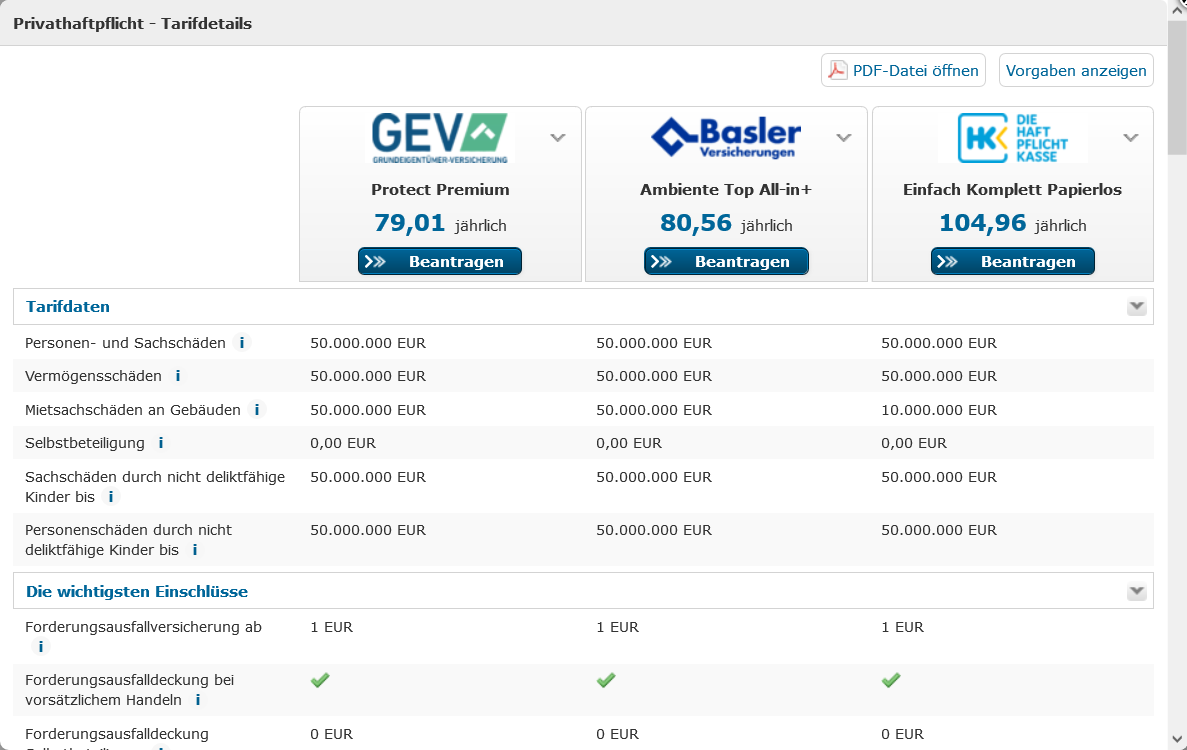Open the GEV Protect Premium dropdown chevron

[558, 138]
